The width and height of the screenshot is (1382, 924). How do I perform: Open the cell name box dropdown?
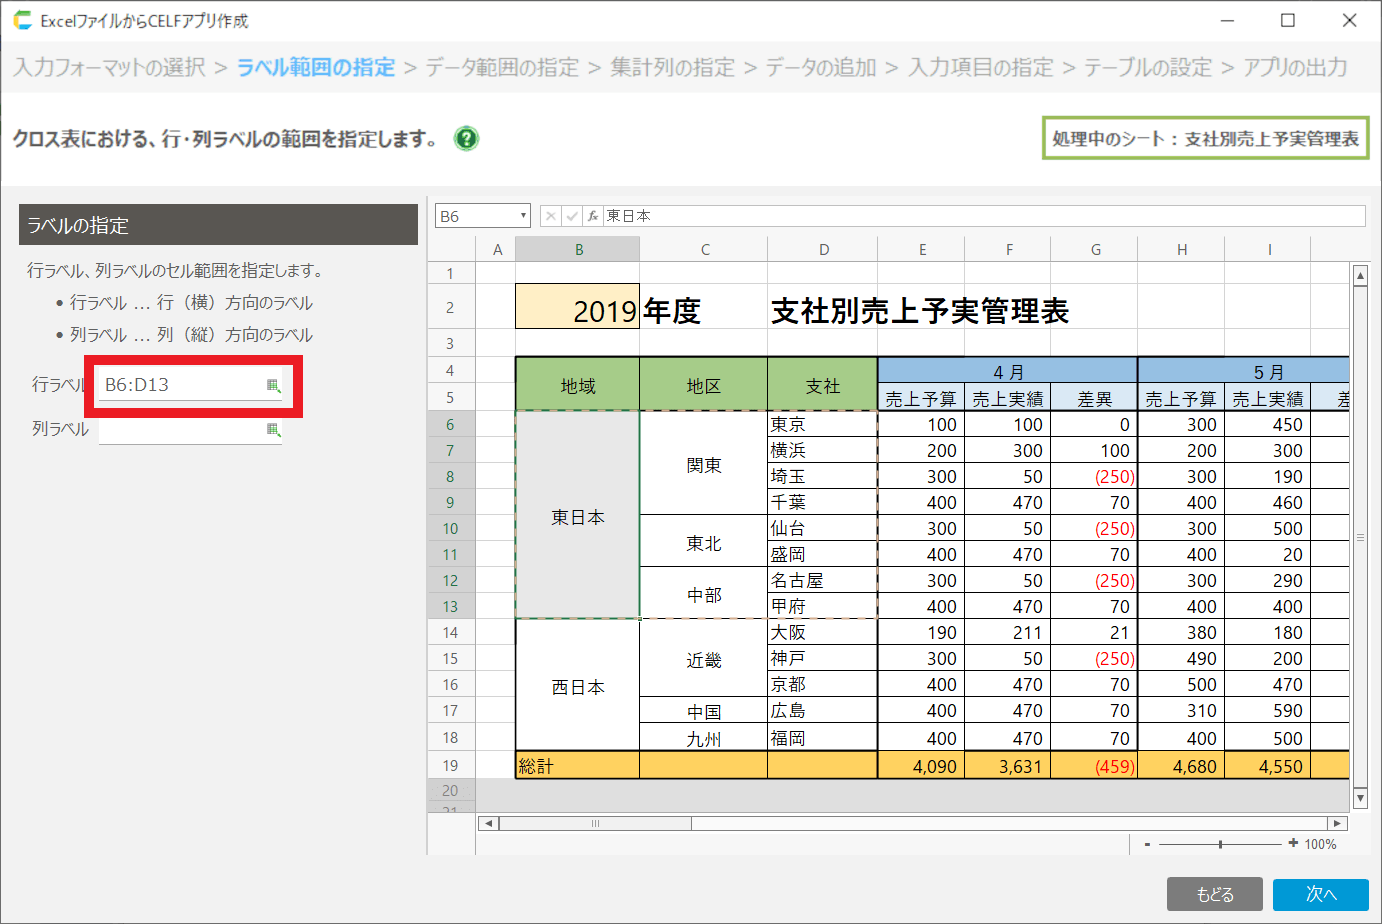pos(522,216)
